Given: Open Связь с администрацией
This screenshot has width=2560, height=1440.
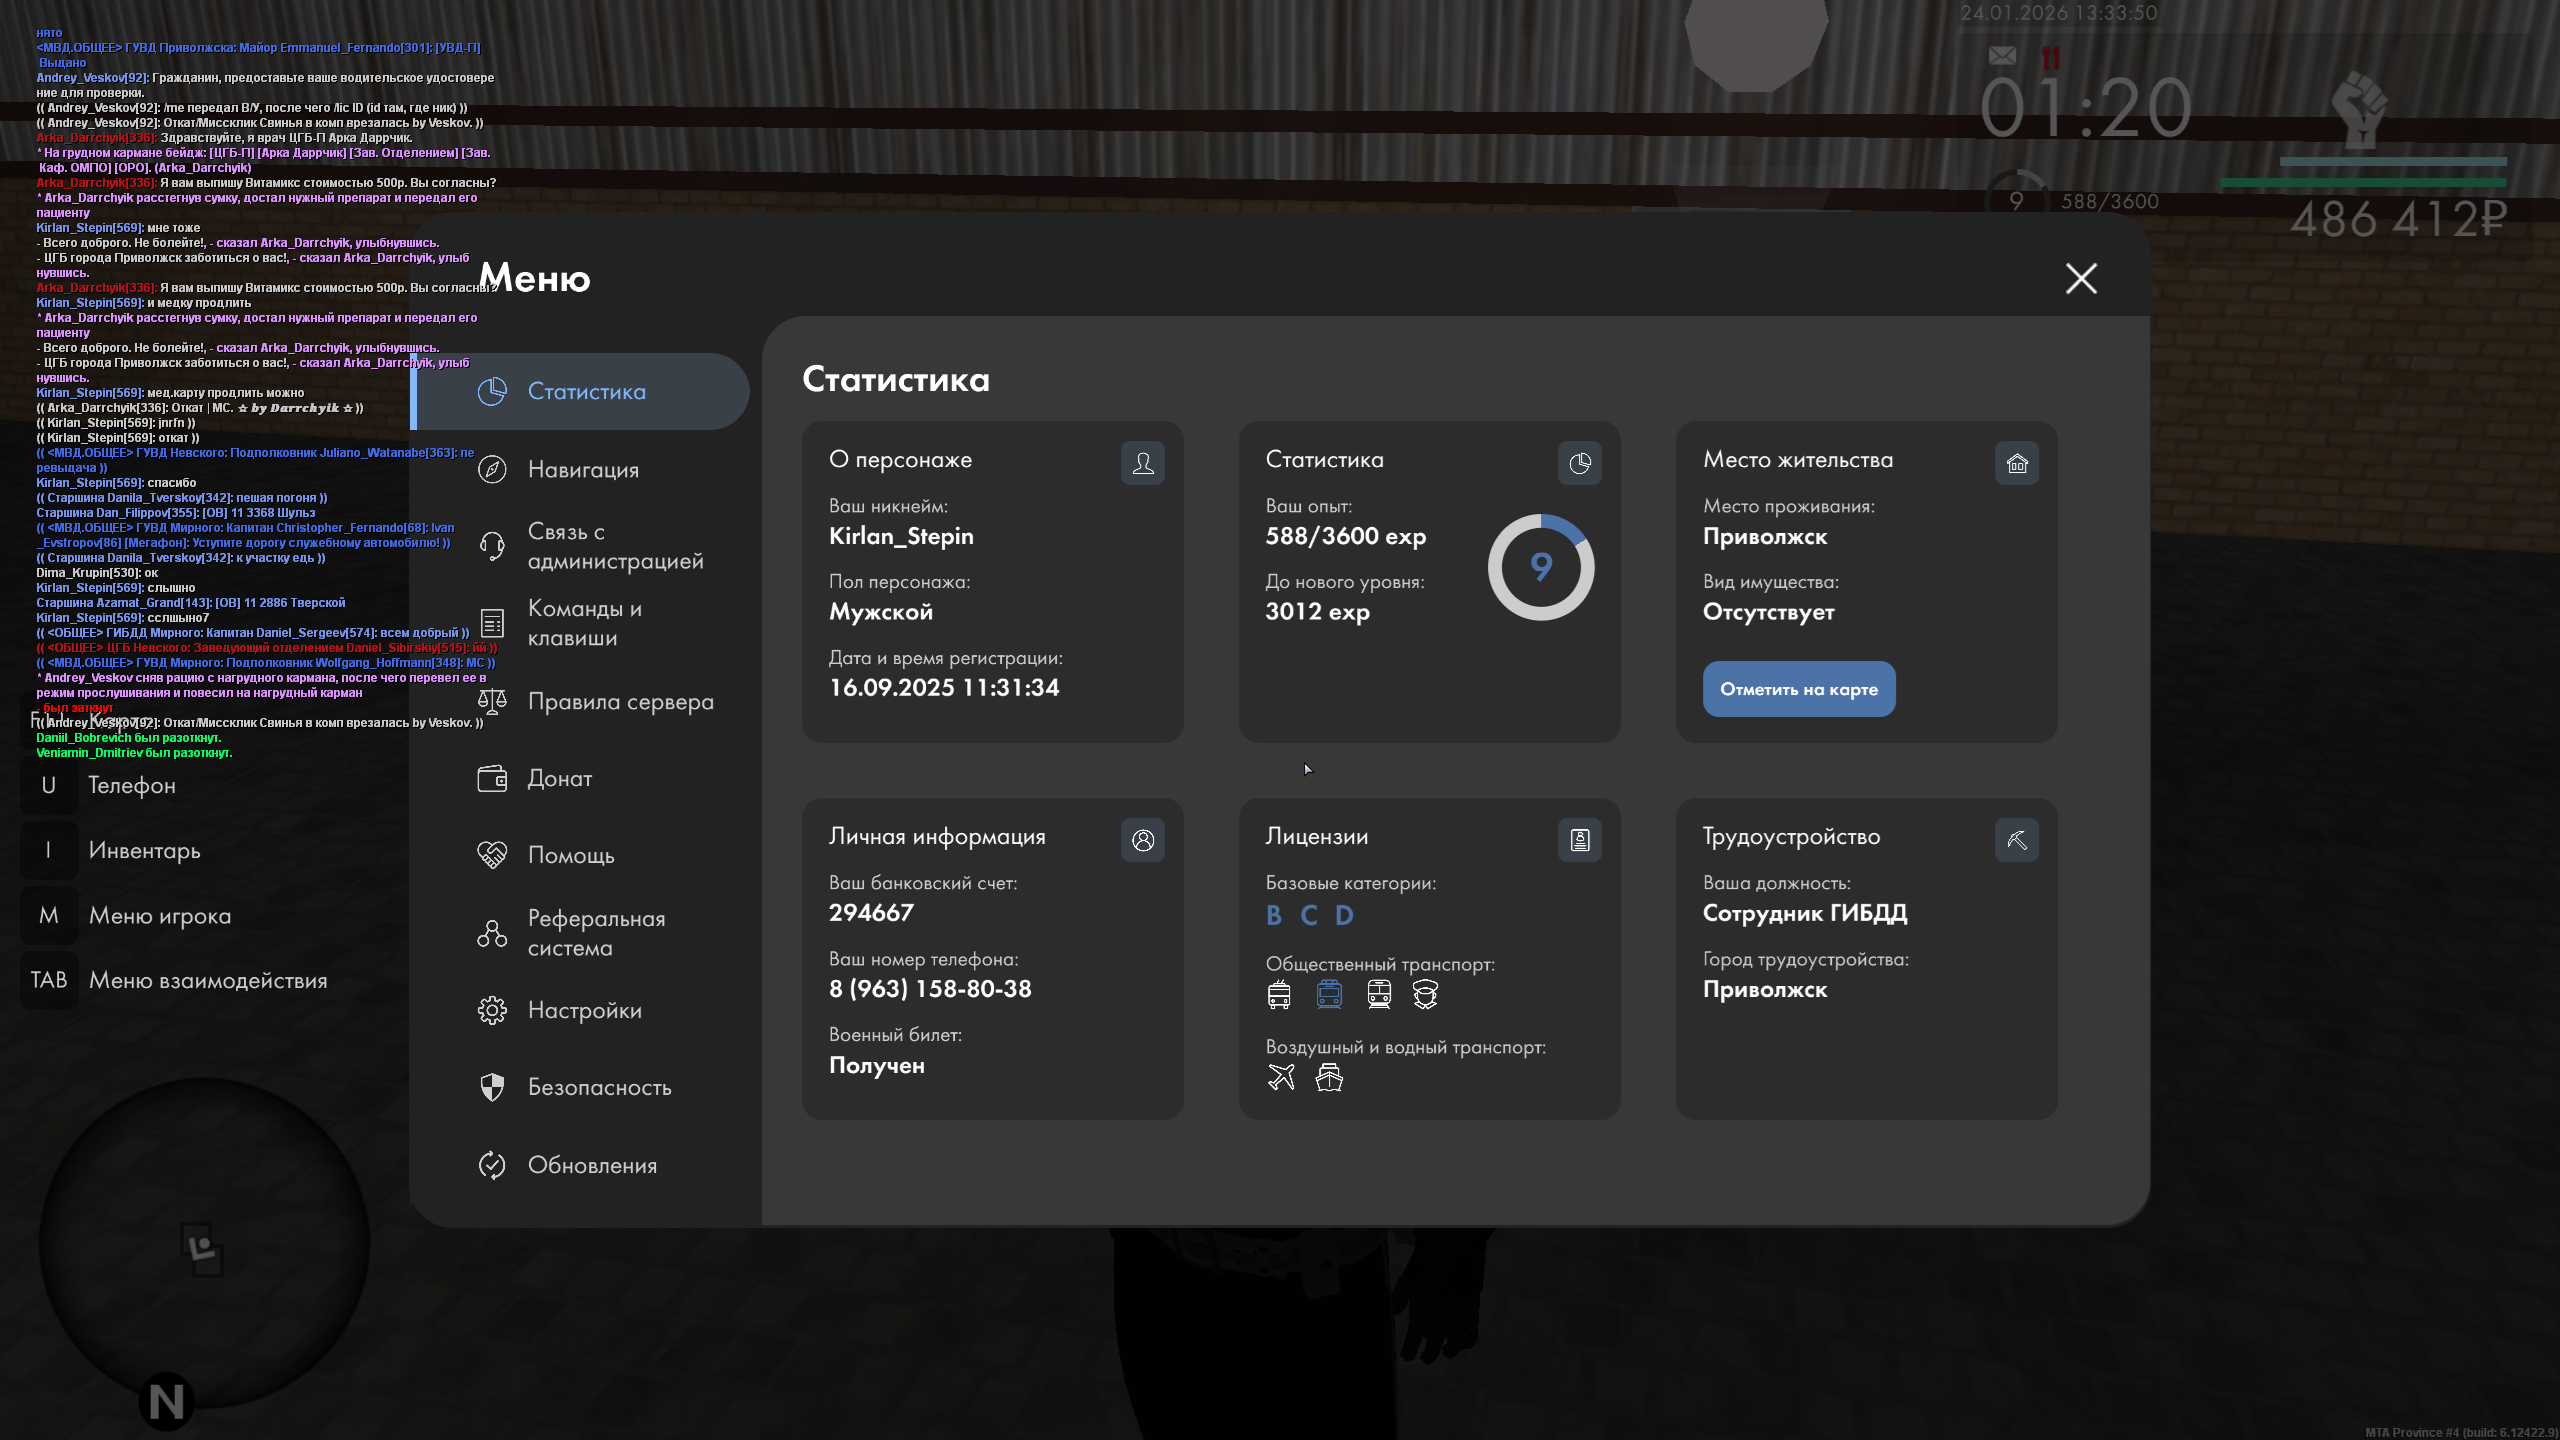Looking at the screenshot, I should pyautogui.click(x=614, y=546).
